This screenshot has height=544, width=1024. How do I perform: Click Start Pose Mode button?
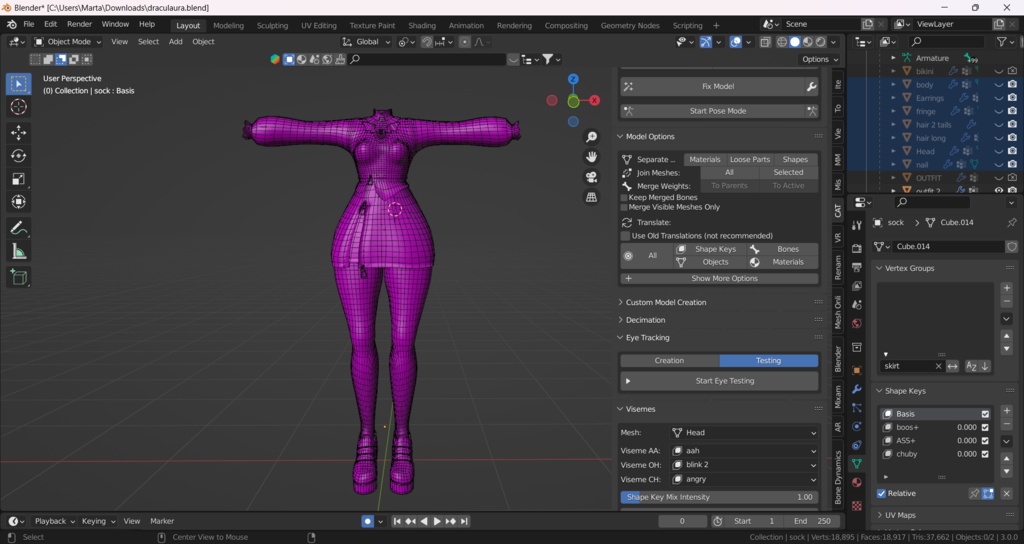[713, 111]
